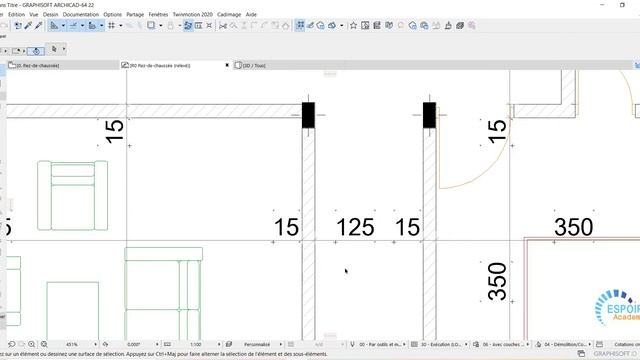Open the Cadimage menu

pos(229,14)
